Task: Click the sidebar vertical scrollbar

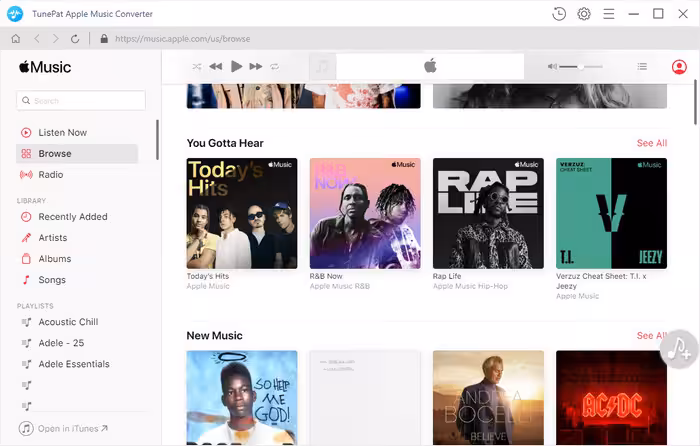Action: (157, 139)
